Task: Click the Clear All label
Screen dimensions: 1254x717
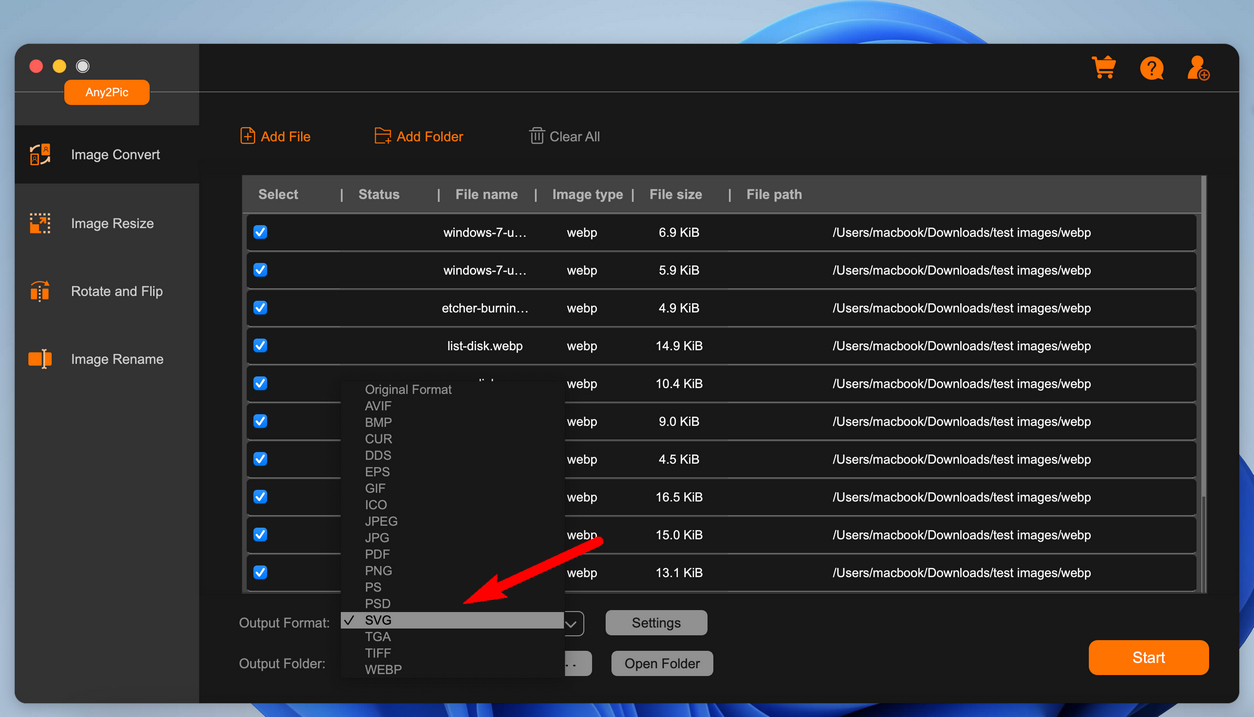Action: pos(575,137)
